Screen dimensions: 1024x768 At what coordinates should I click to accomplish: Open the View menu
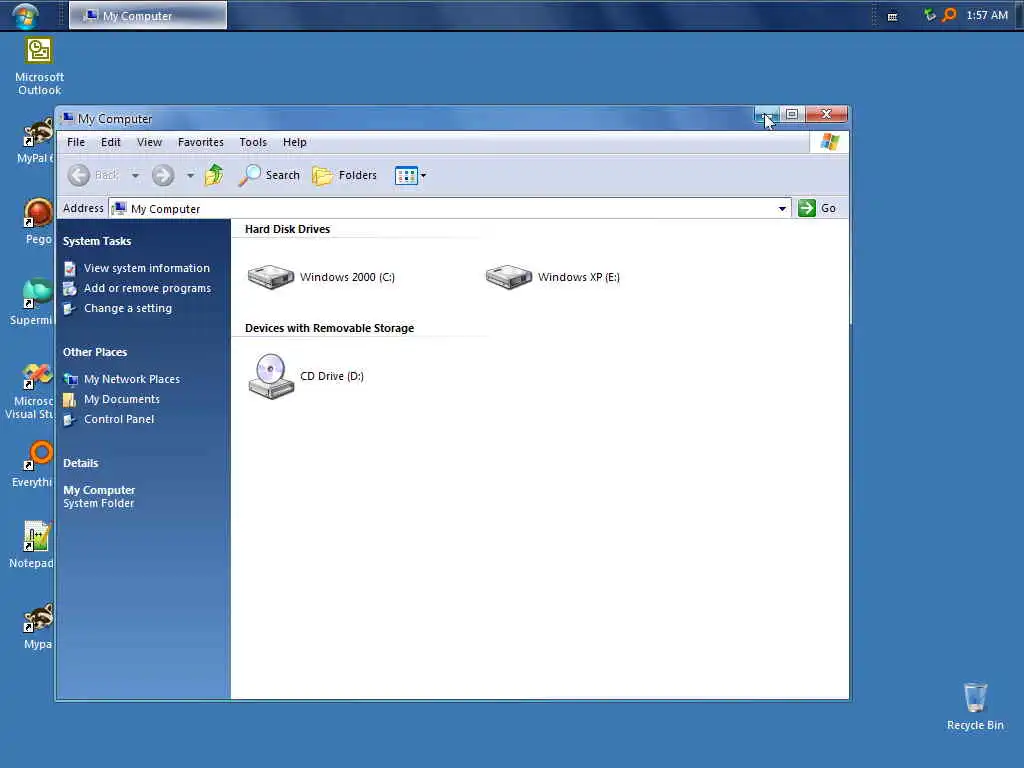pos(149,142)
